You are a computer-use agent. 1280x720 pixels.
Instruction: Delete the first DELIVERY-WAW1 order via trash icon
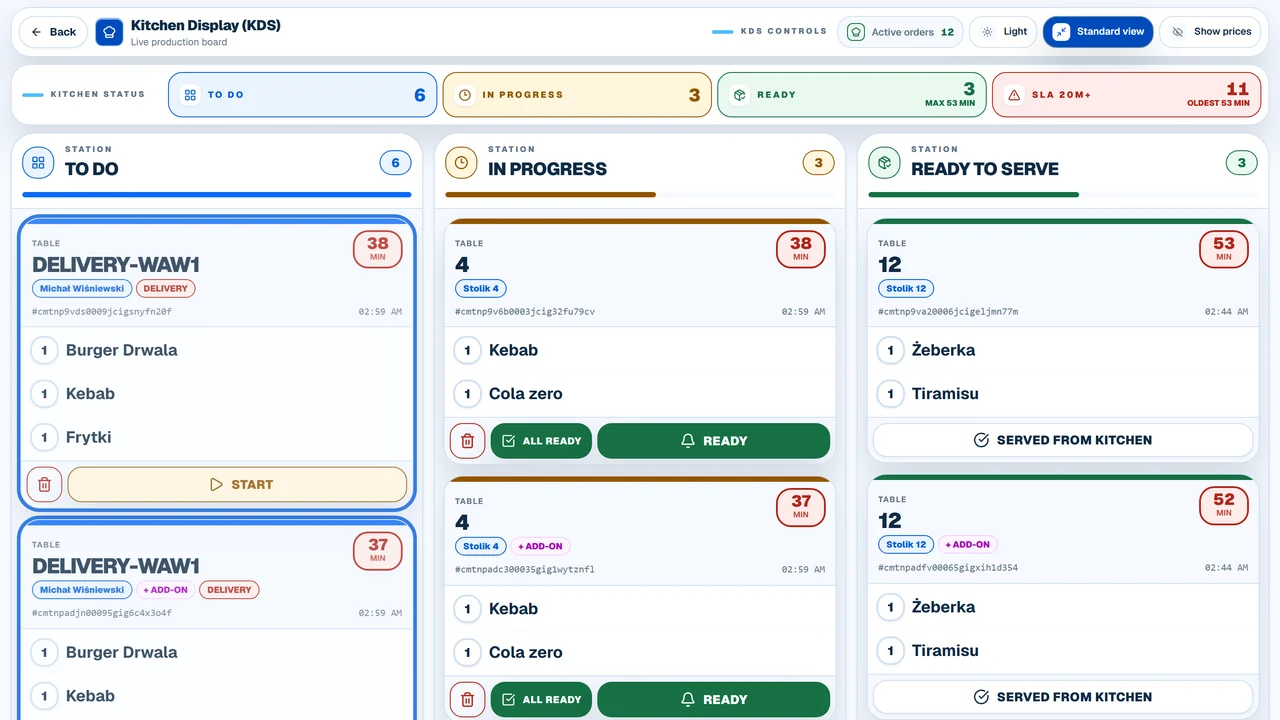pos(44,484)
